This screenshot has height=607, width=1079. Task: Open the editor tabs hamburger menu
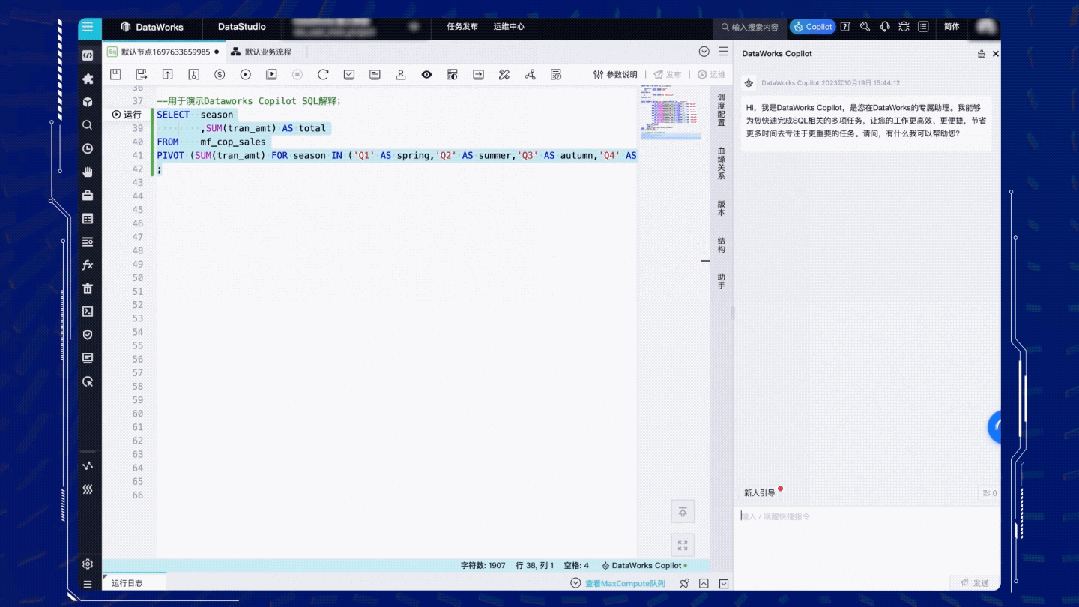pos(723,51)
